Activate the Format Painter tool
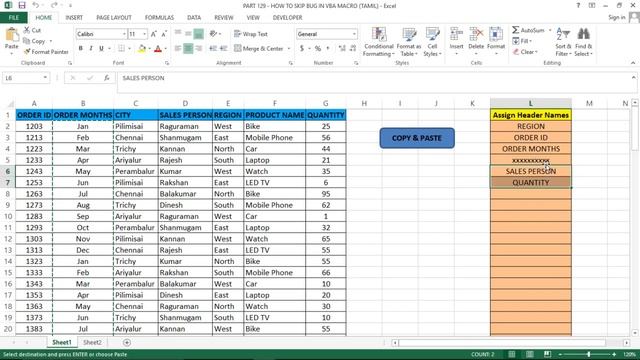The height and width of the screenshot is (360, 640). [x=46, y=52]
